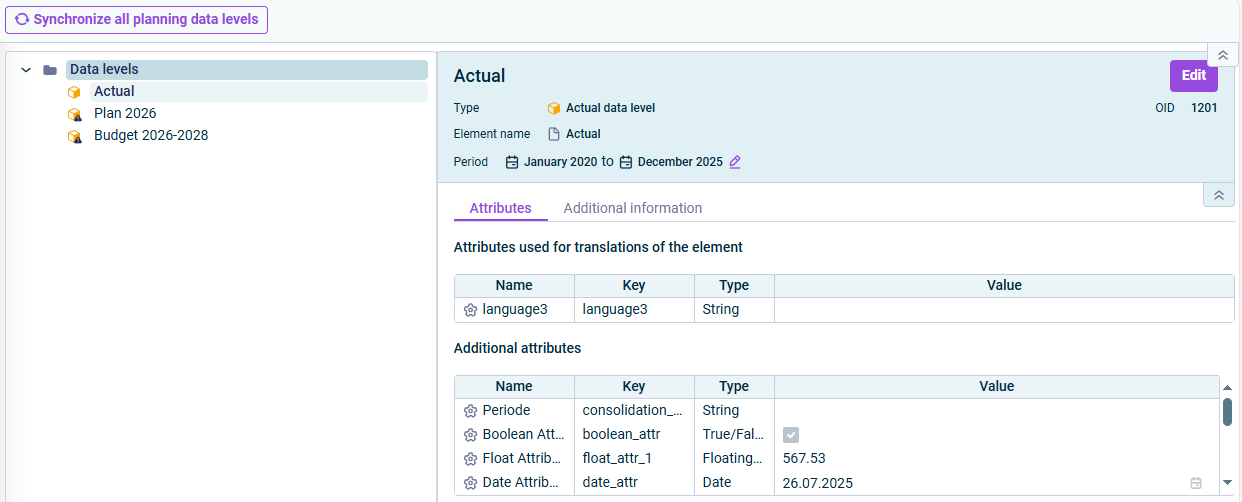Toggle the Boolean Attribute checkbox
This screenshot has width=1242, height=502.
click(791, 435)
